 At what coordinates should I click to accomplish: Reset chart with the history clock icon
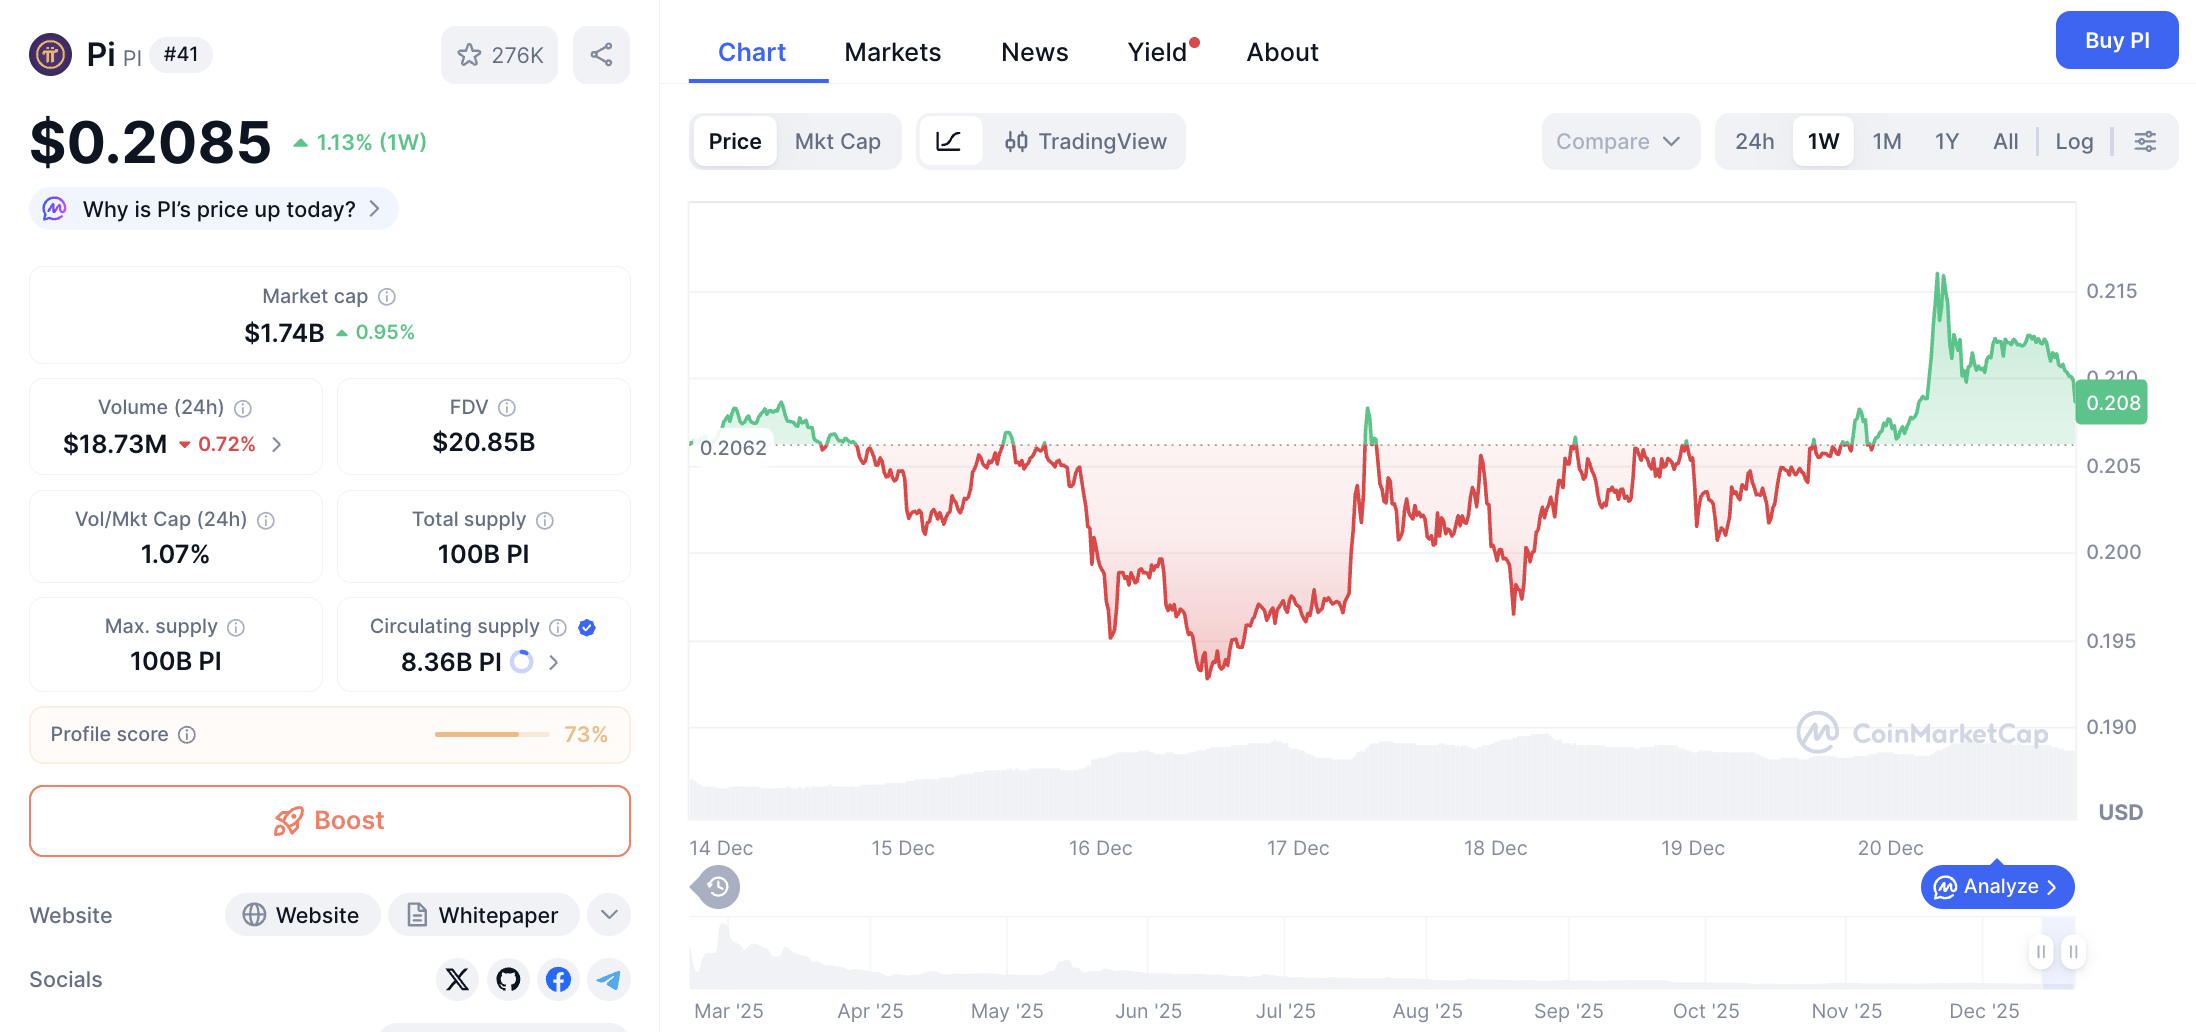click(715, 887)
